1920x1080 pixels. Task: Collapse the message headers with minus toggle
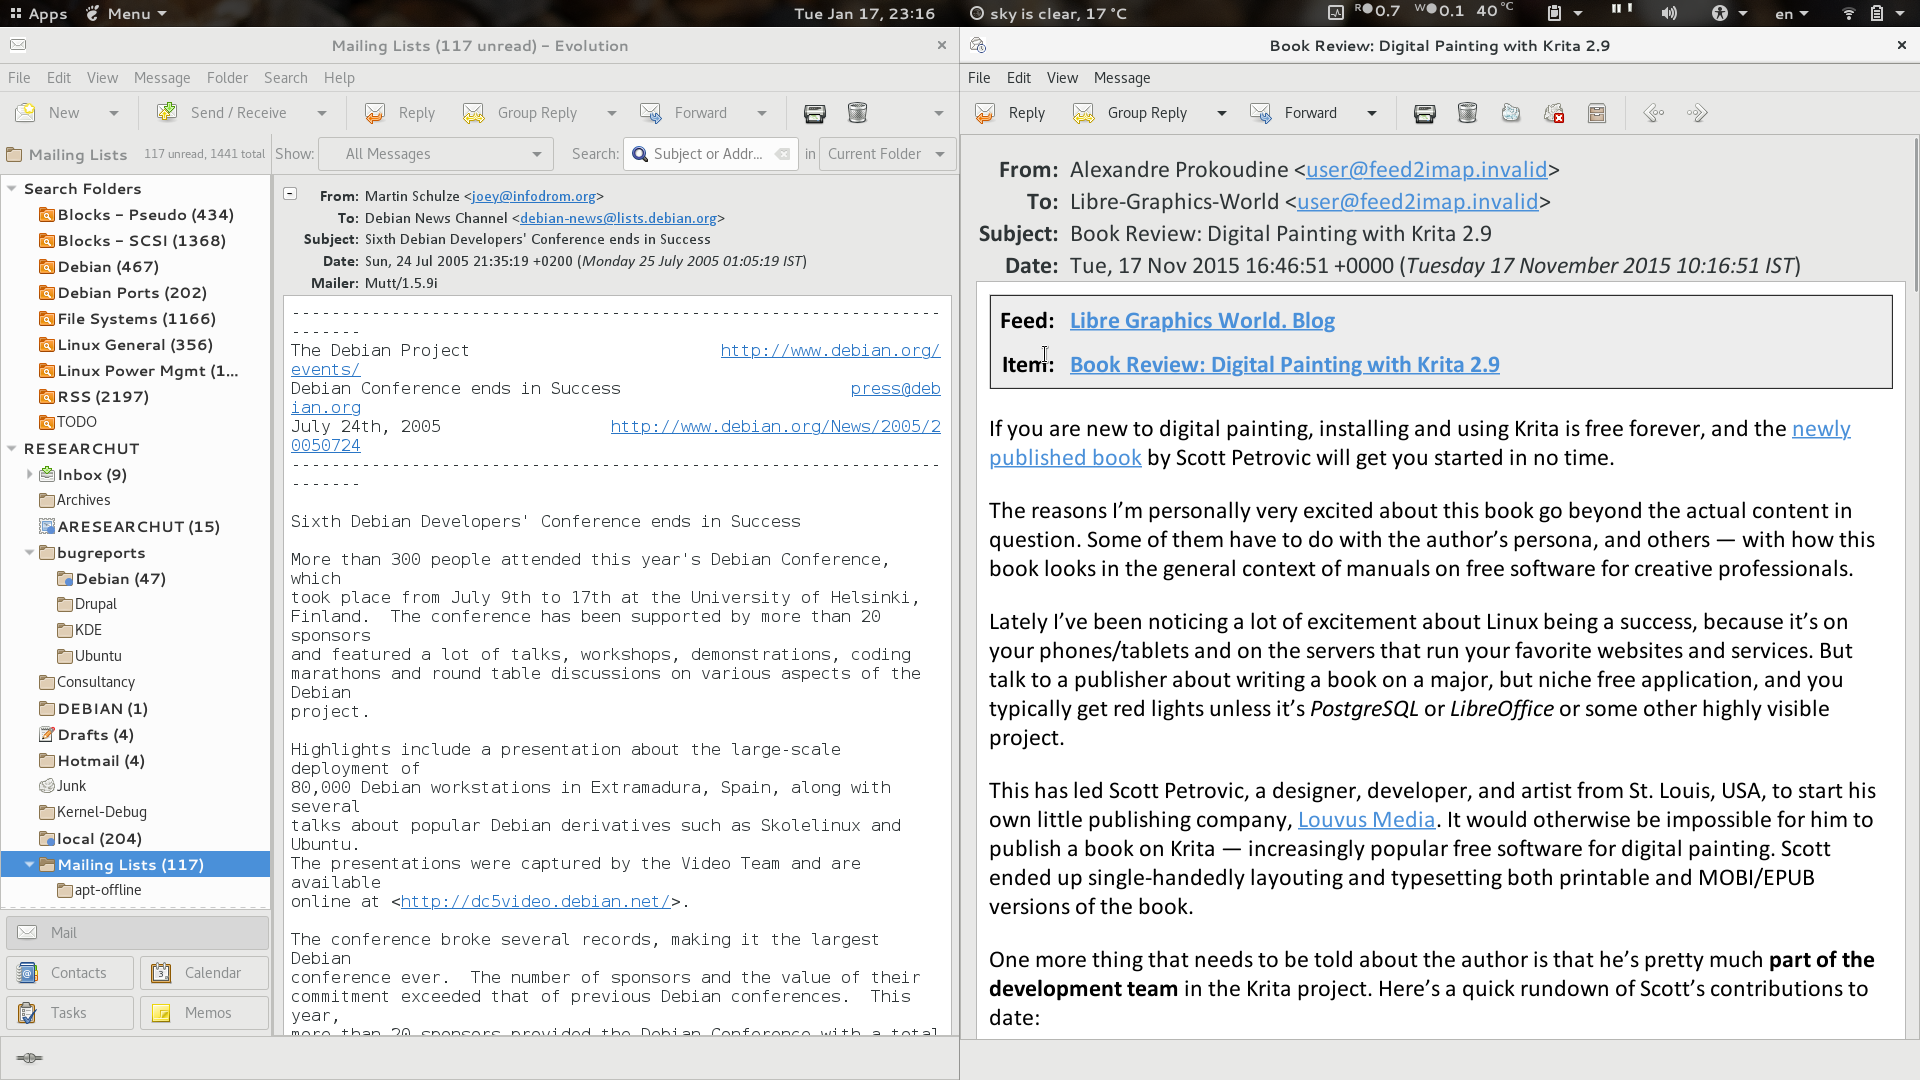point(290,194)
